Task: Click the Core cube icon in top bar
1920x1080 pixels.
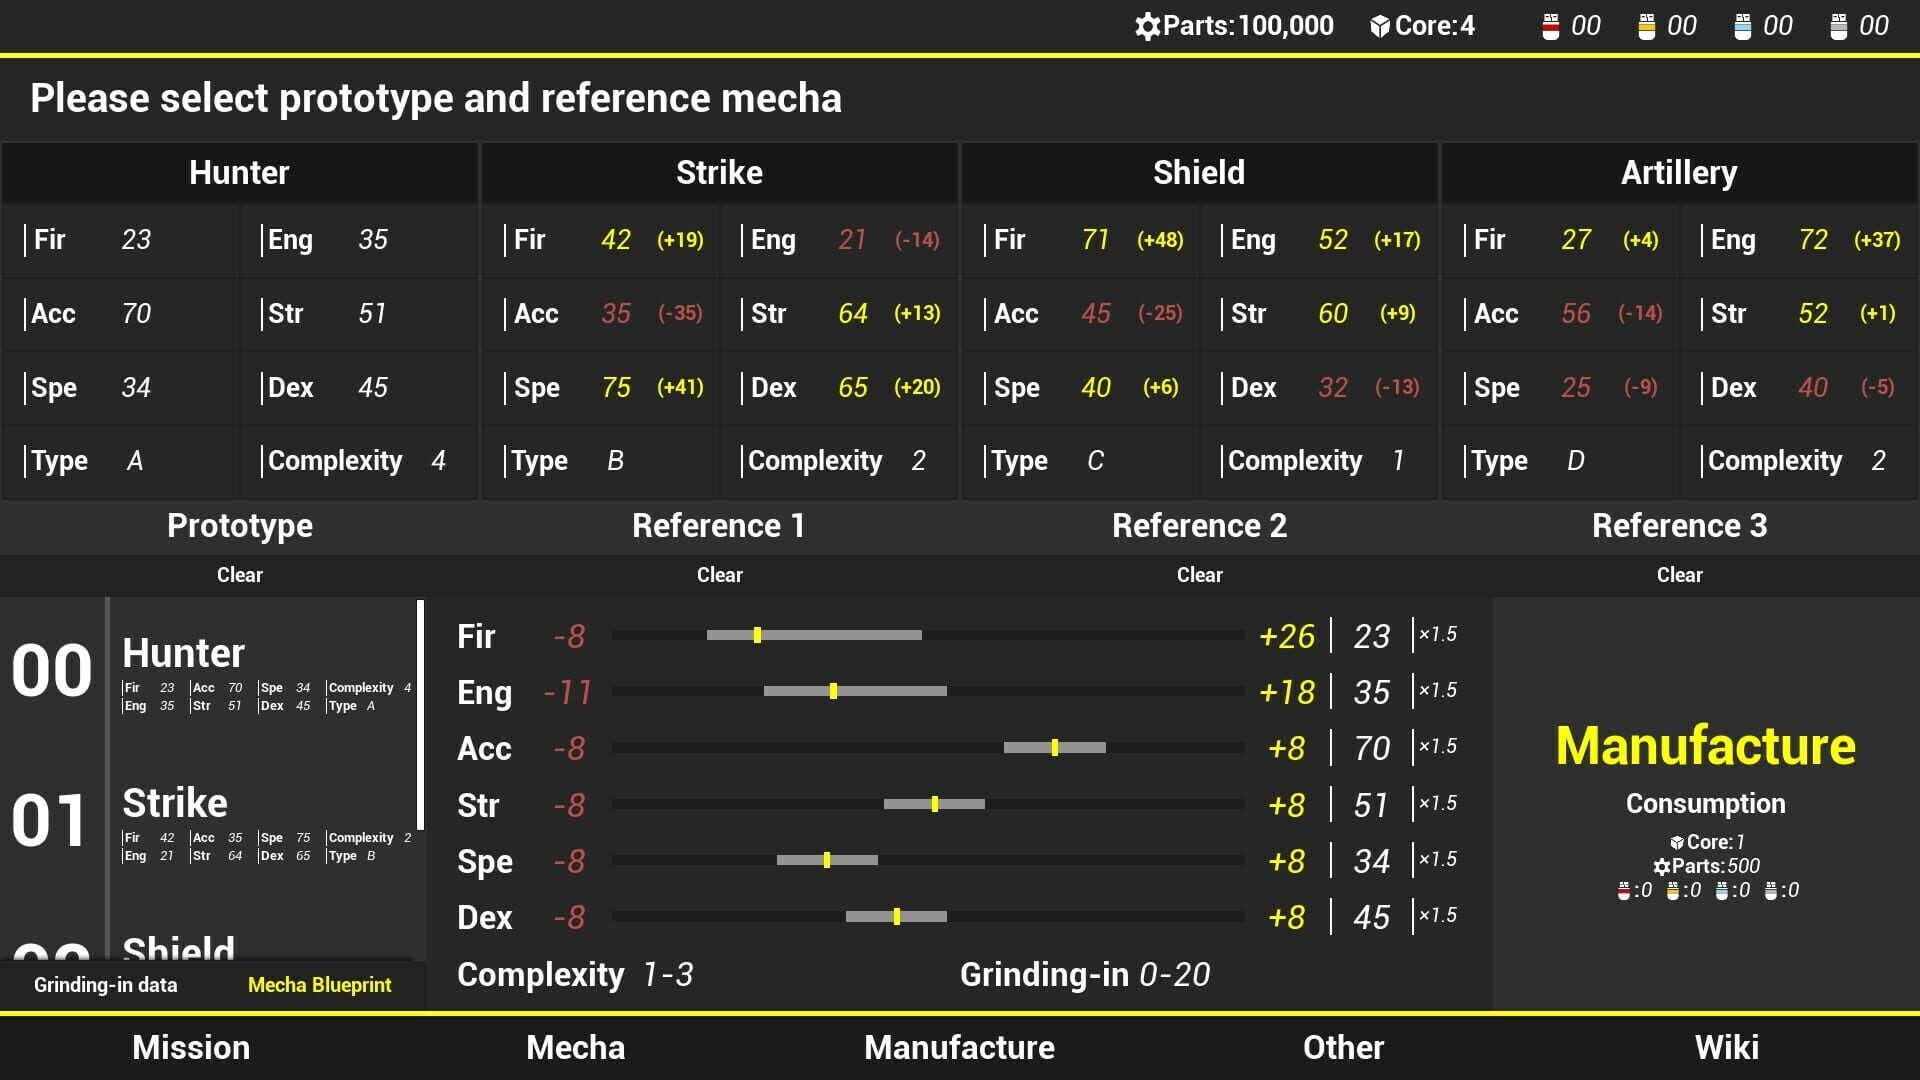Action: [1380, 25]
